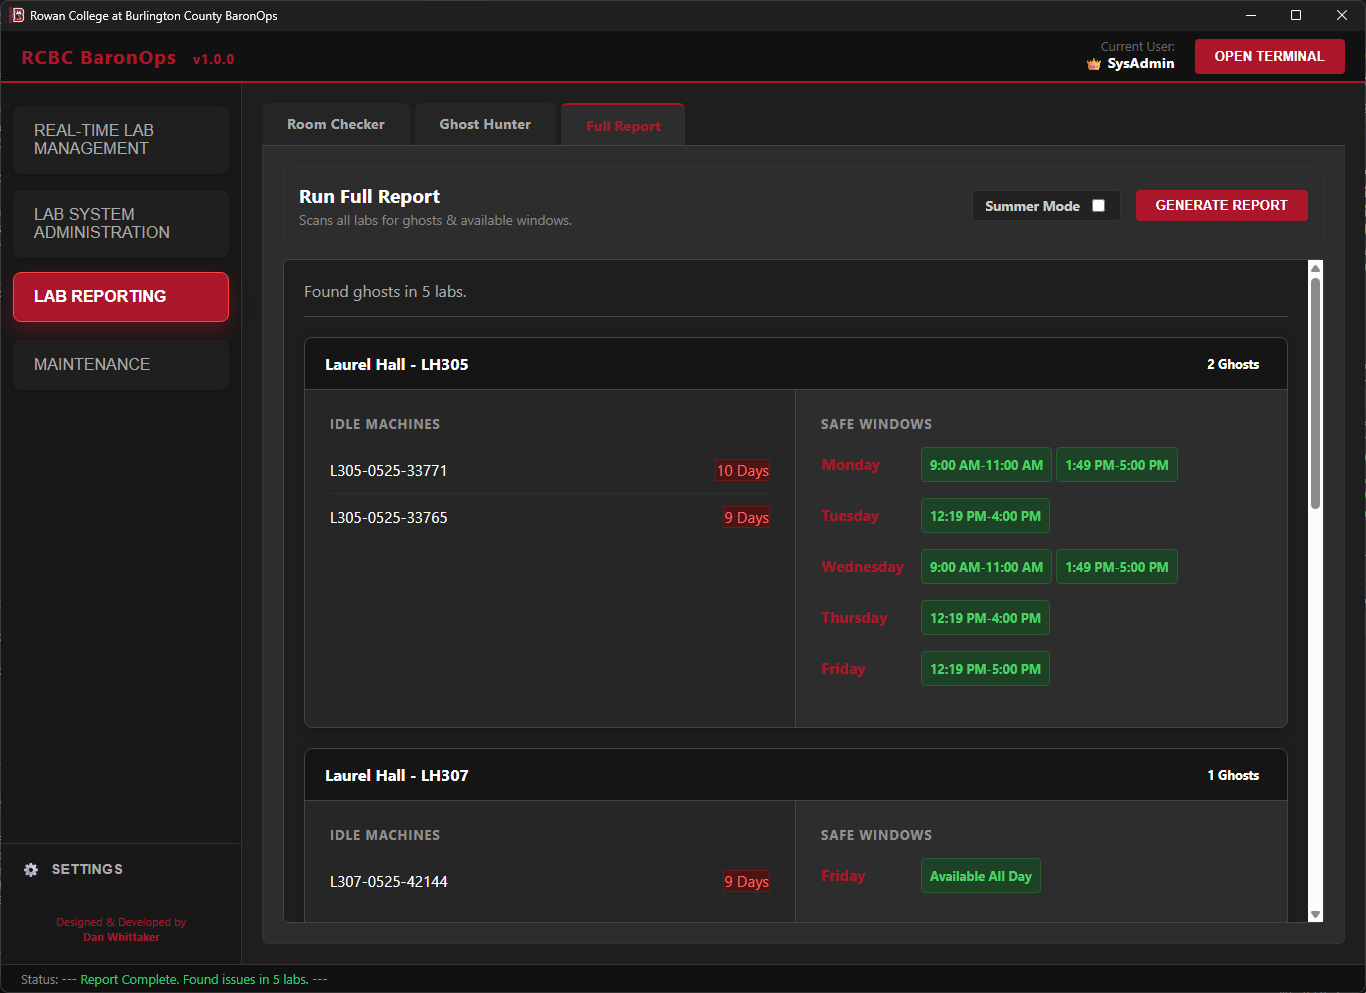Click the Generate Report button

[x=1221, y=205]
